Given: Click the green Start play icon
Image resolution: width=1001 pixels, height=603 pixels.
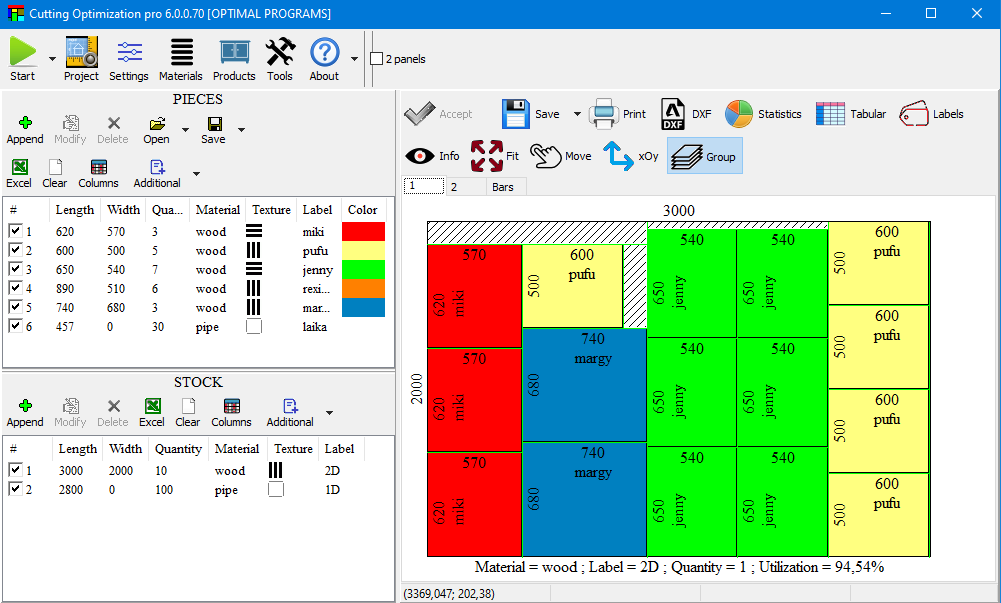Looking at the screenshot, I should pos(23,52).
